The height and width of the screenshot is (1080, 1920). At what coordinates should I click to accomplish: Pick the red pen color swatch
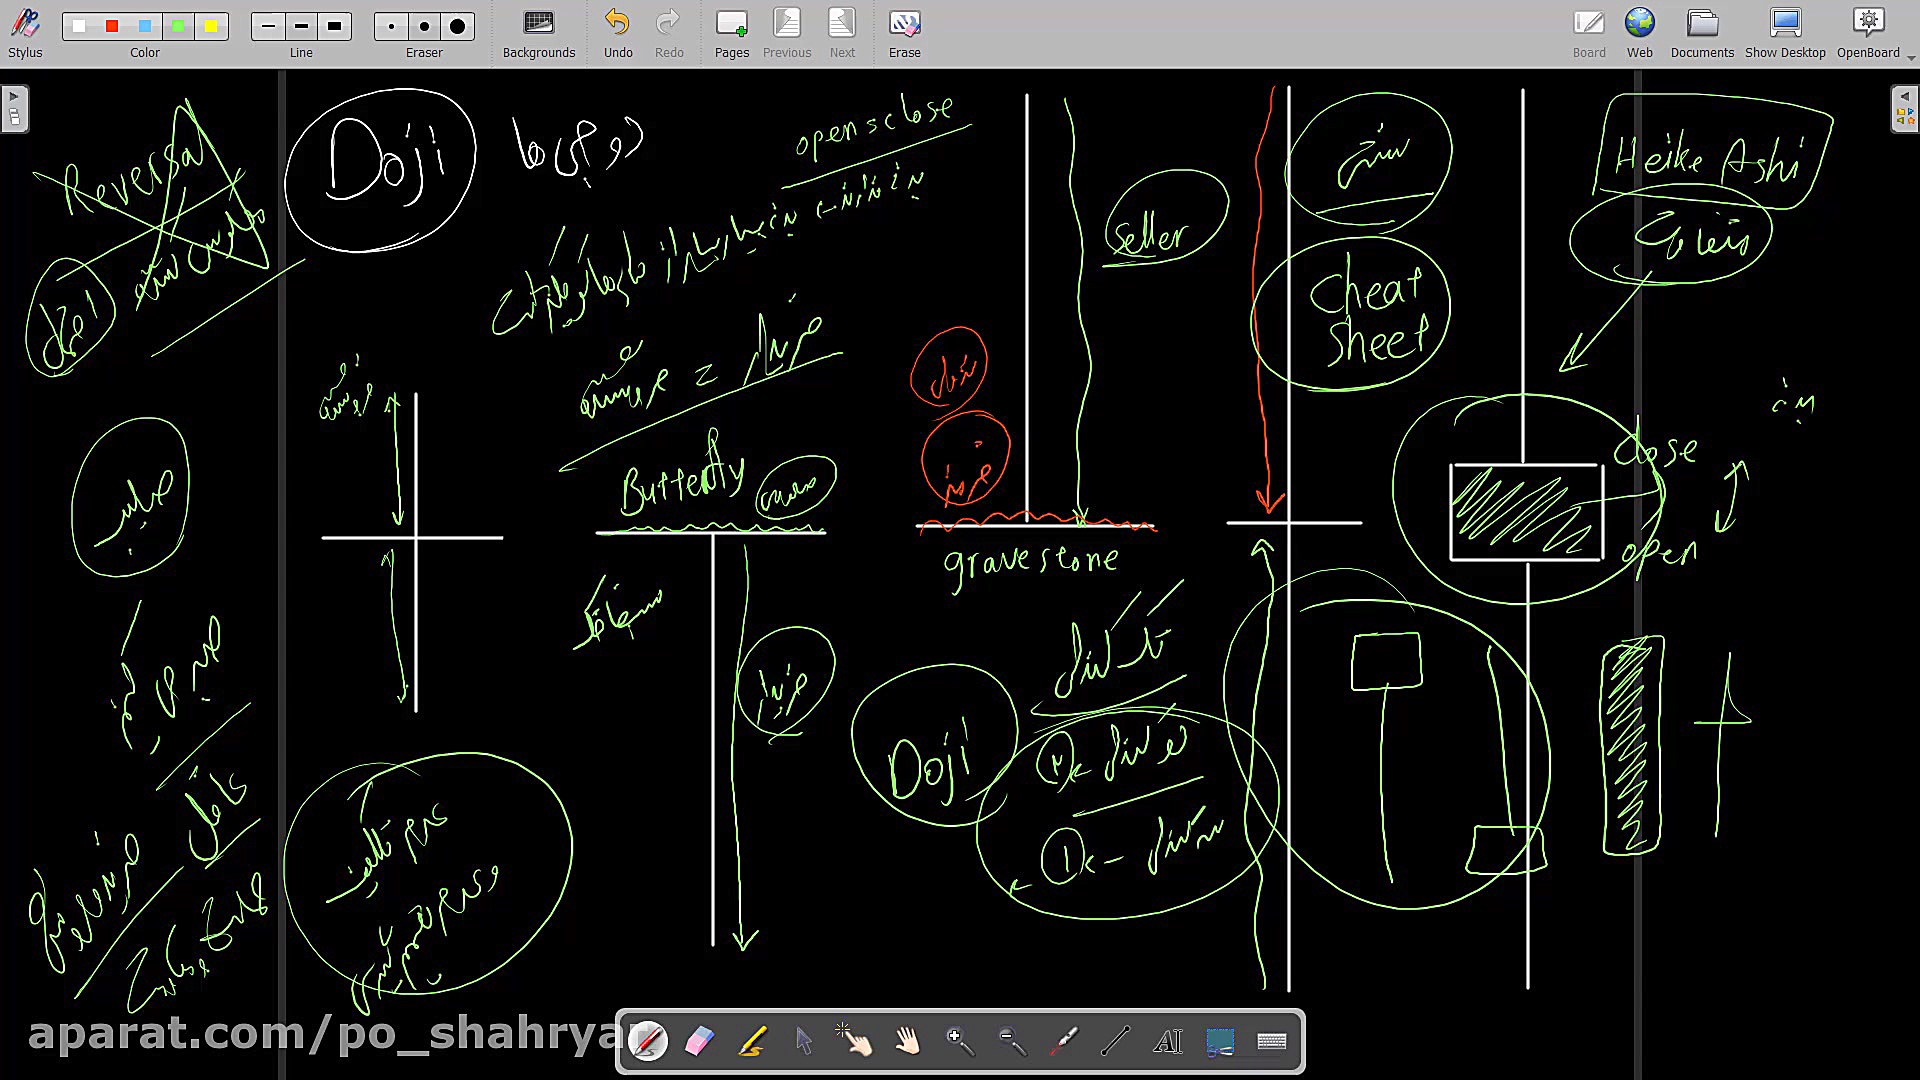tap(112, 26)
